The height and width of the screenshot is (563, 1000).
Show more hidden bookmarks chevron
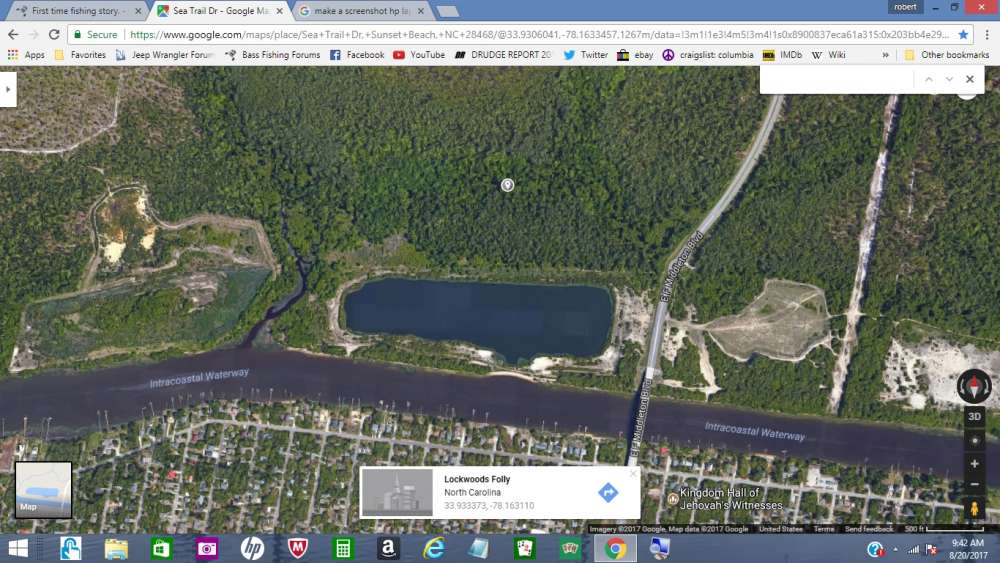[x=885, y=55]
